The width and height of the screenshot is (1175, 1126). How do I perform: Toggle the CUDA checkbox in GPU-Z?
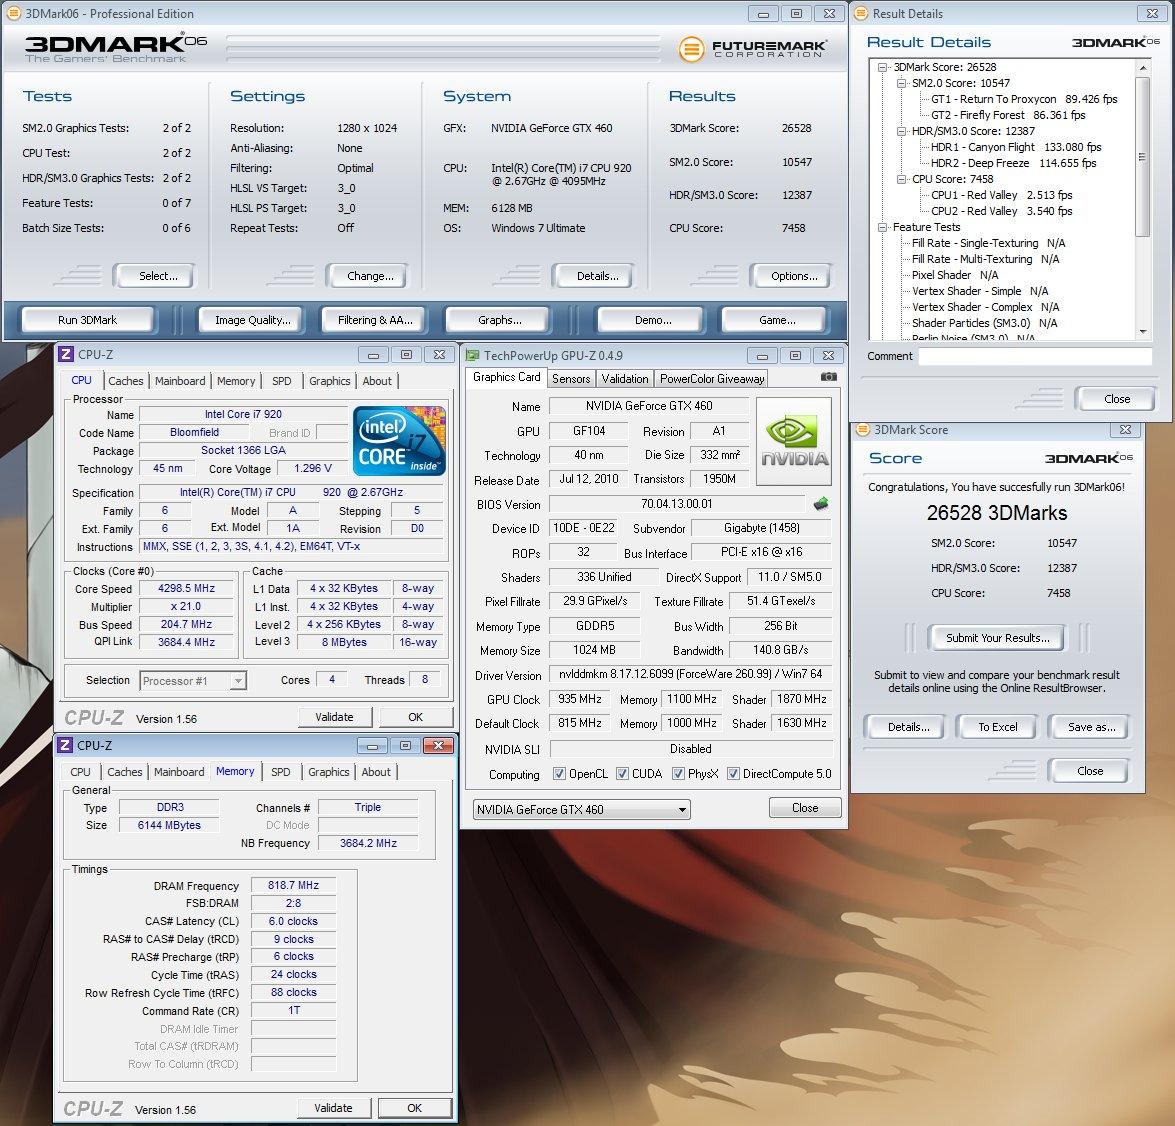(x=622, y=774)
